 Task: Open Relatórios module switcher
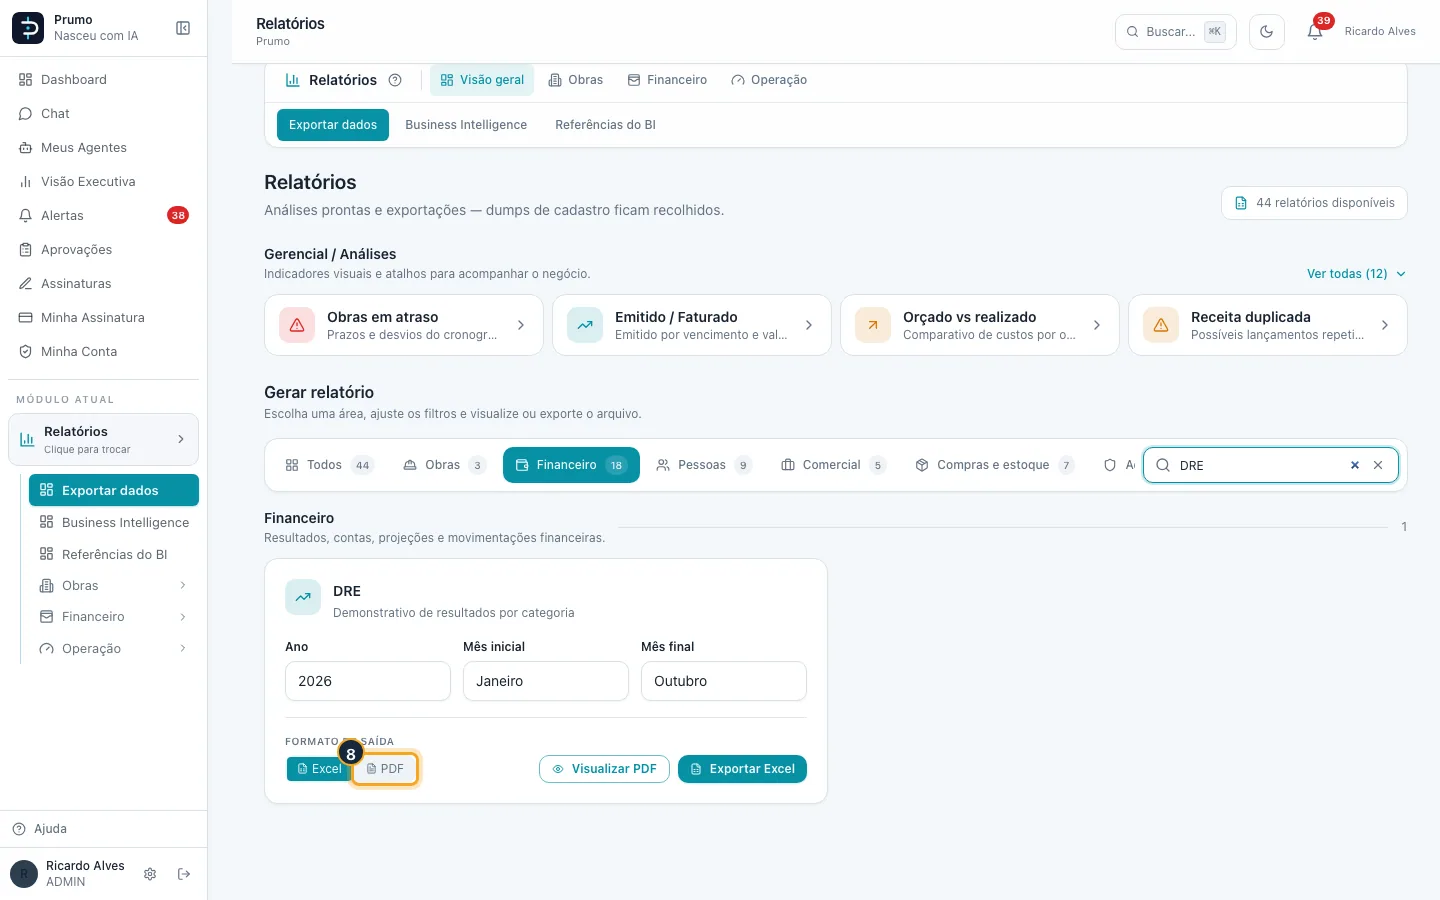[x=104, y=440]
